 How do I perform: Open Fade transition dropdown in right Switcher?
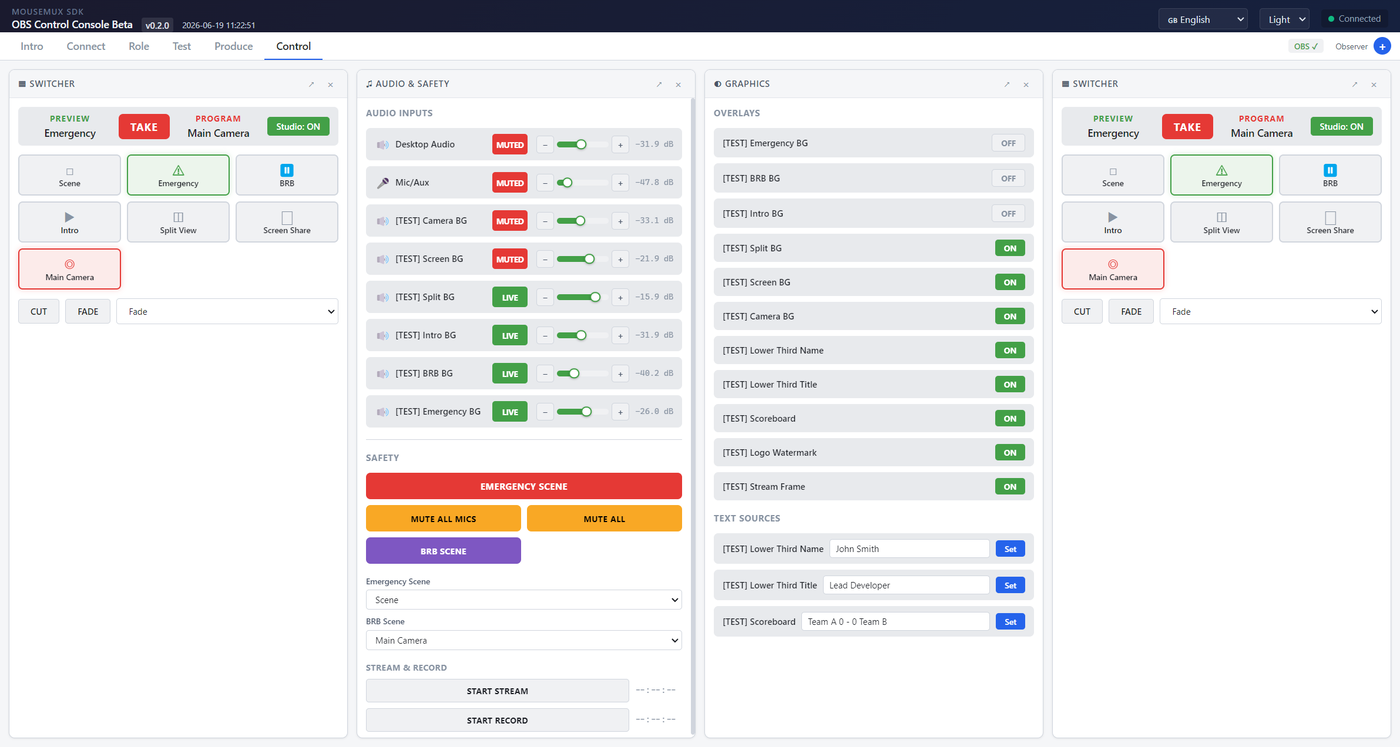pos(1271,311)
